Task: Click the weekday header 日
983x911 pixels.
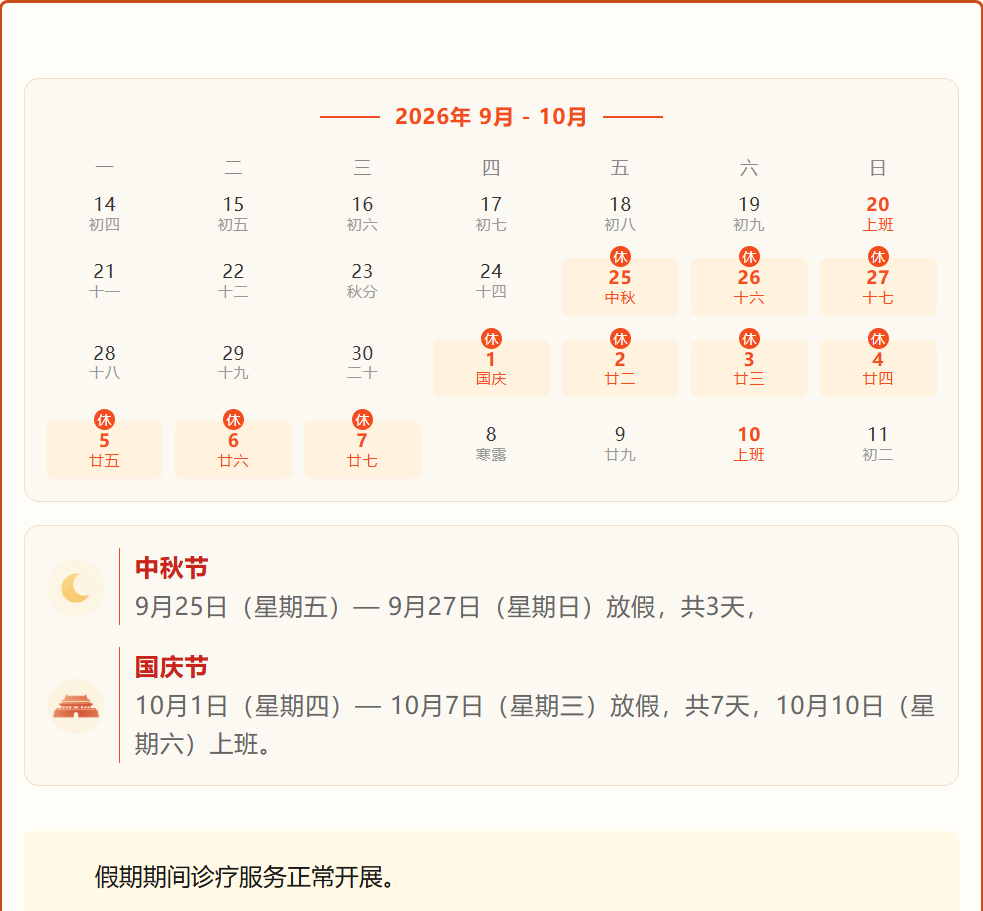Action: [878, 167]
